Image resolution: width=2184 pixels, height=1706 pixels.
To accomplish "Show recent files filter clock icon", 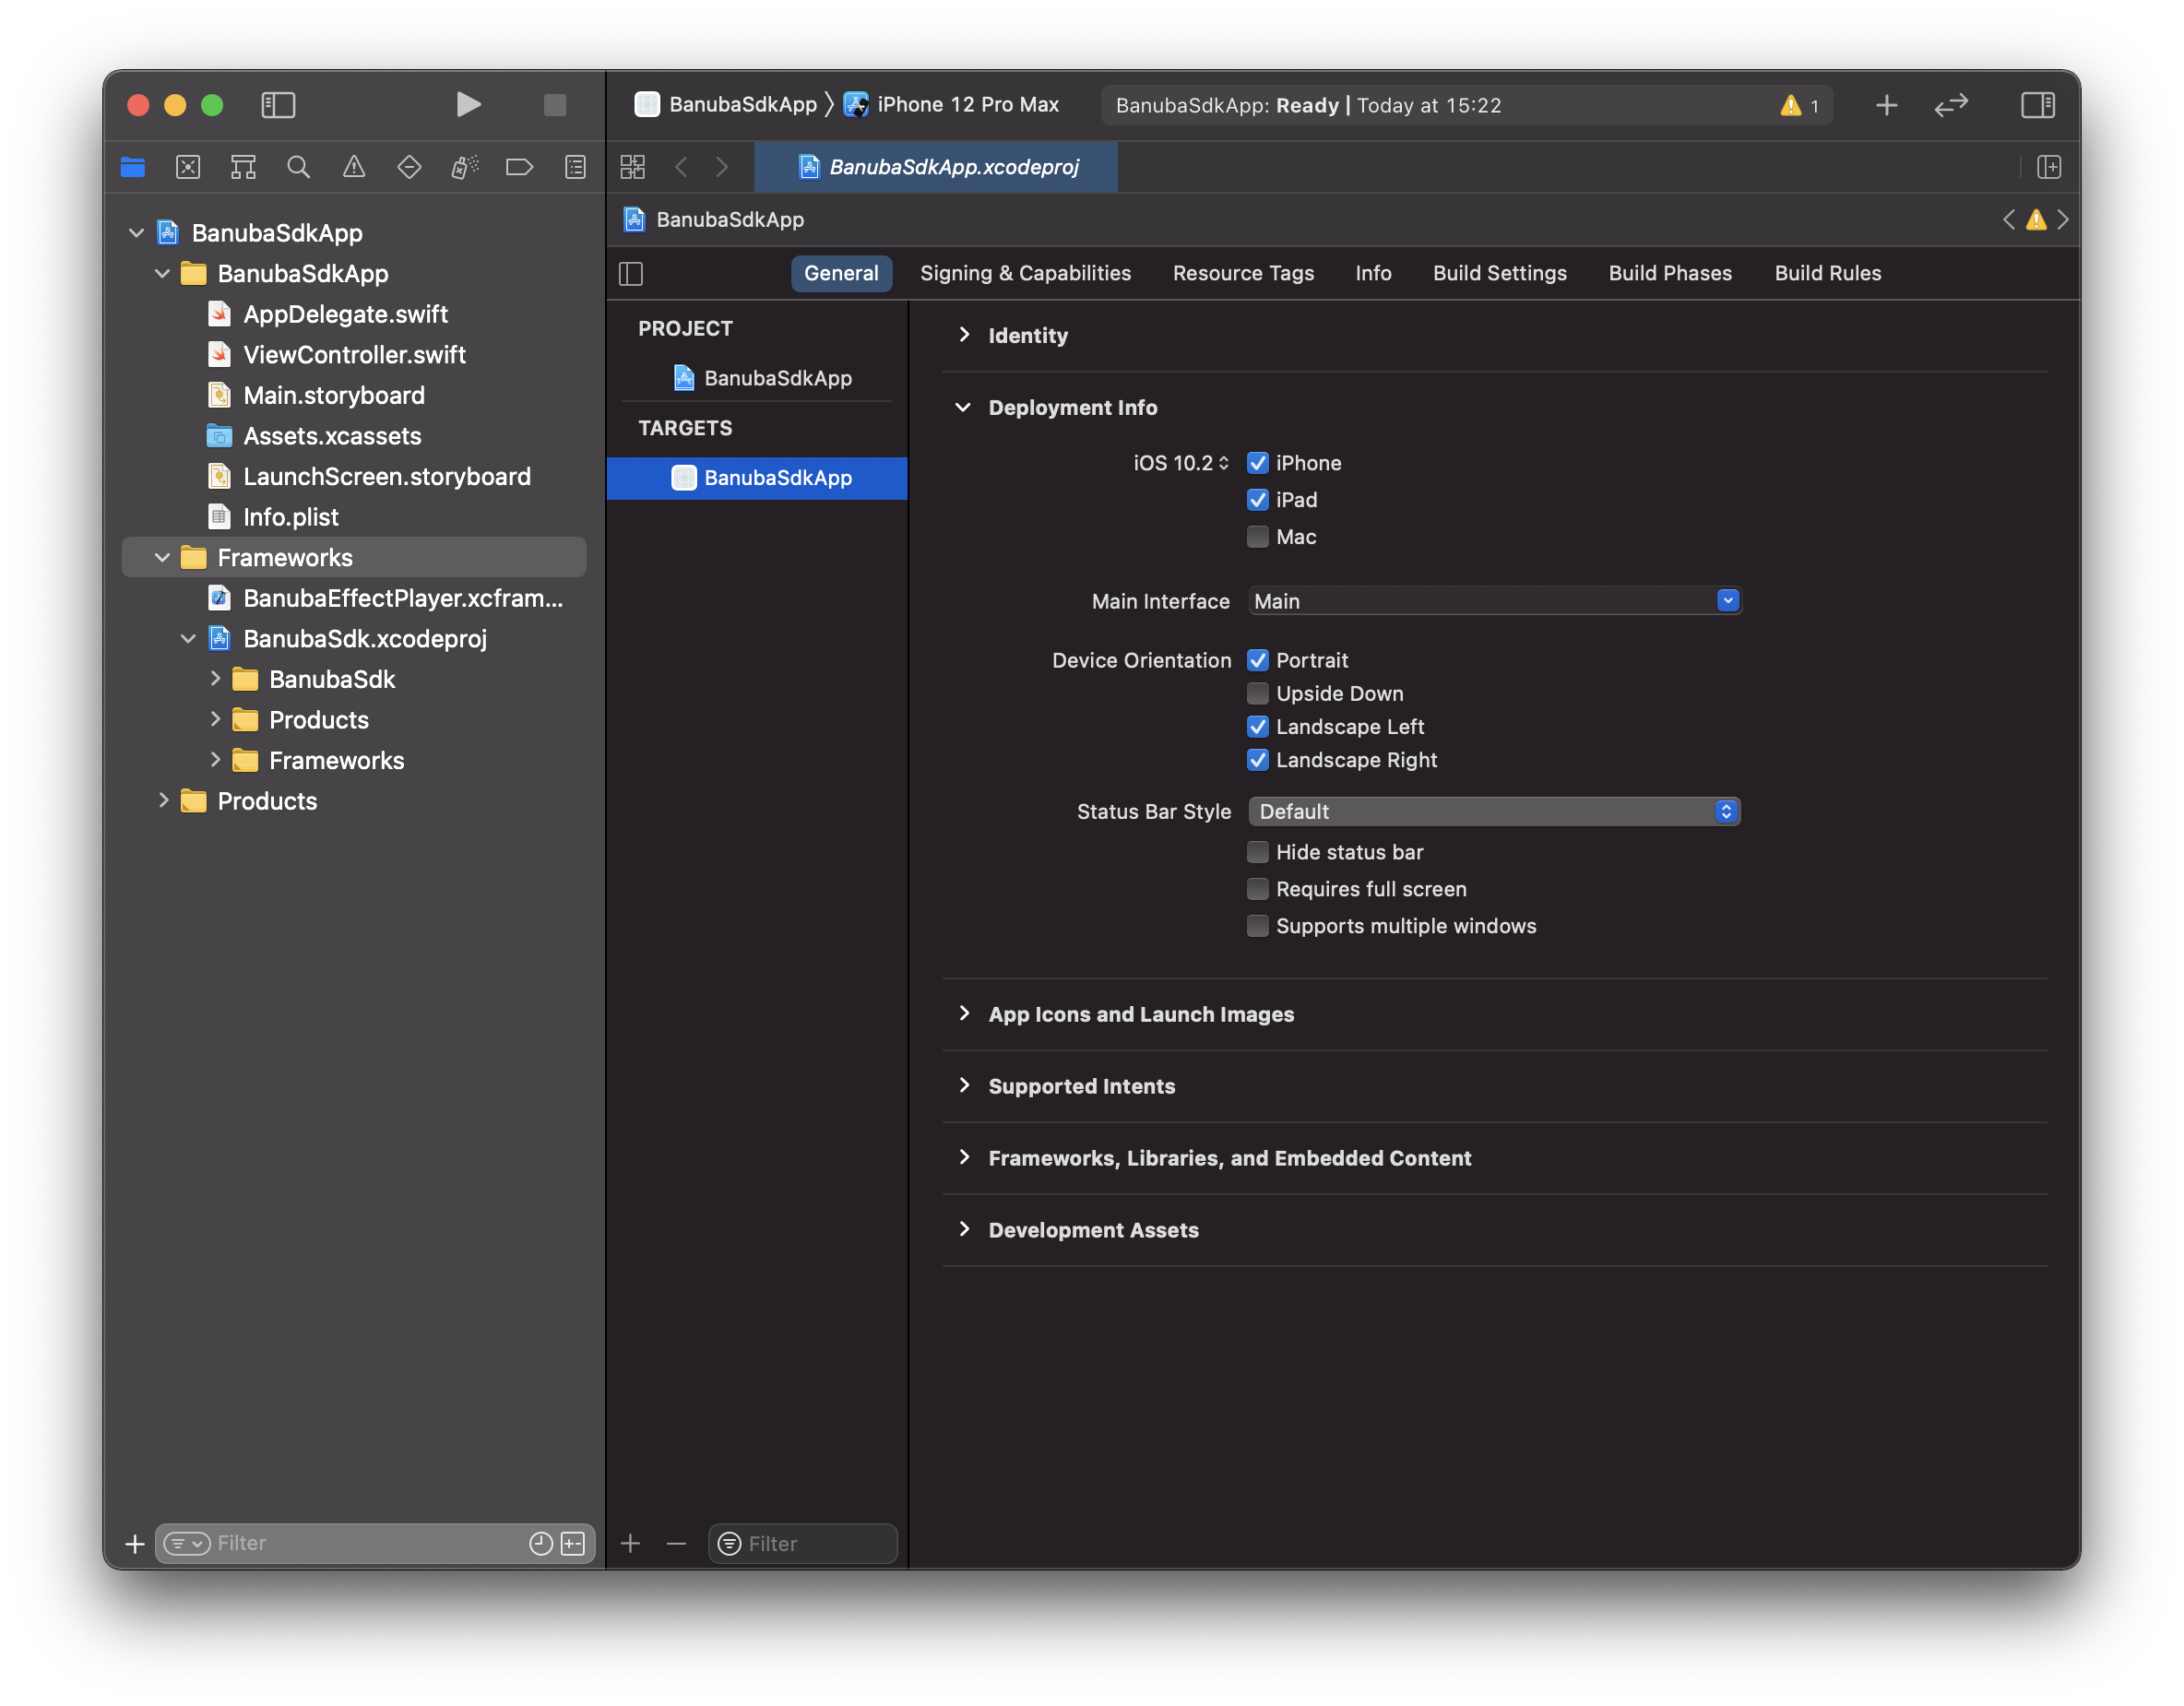I will [x=541, y=1543].
